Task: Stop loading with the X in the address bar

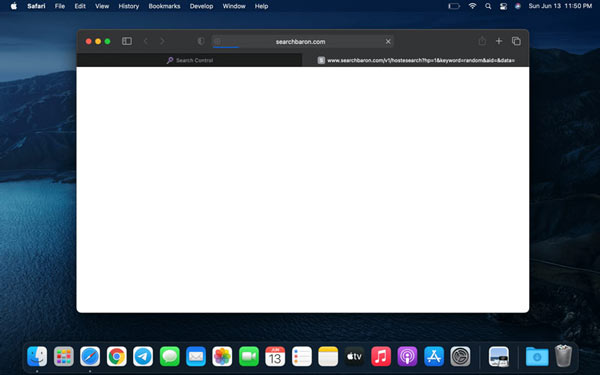Action: point(388,41)
